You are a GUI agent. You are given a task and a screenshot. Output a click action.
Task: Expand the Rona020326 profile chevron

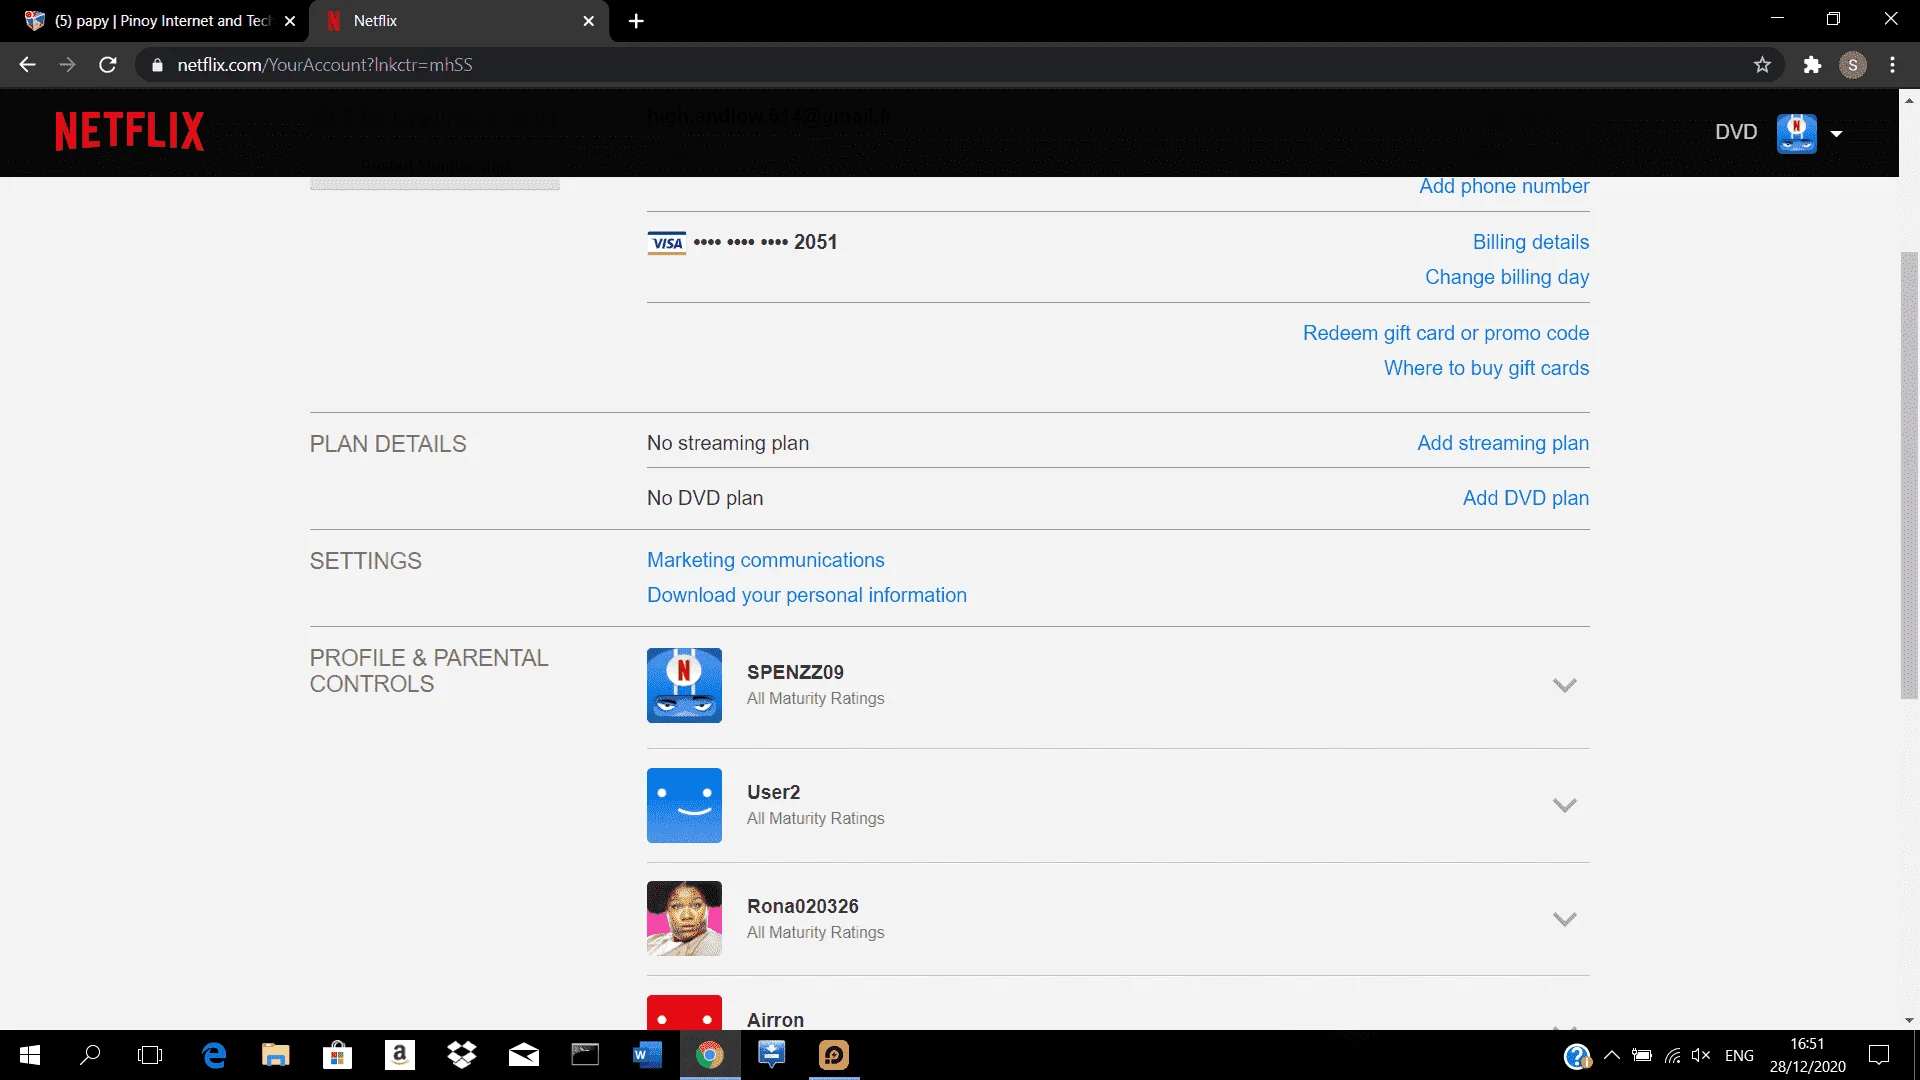[1565, 919]
